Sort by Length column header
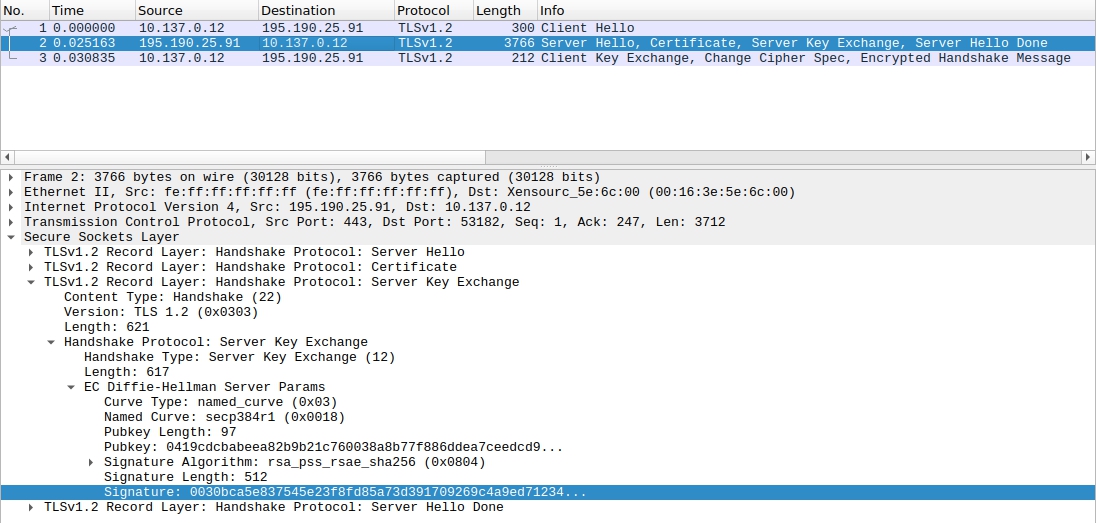This screenshot has height=523, width=1096. tap(505, 10)
